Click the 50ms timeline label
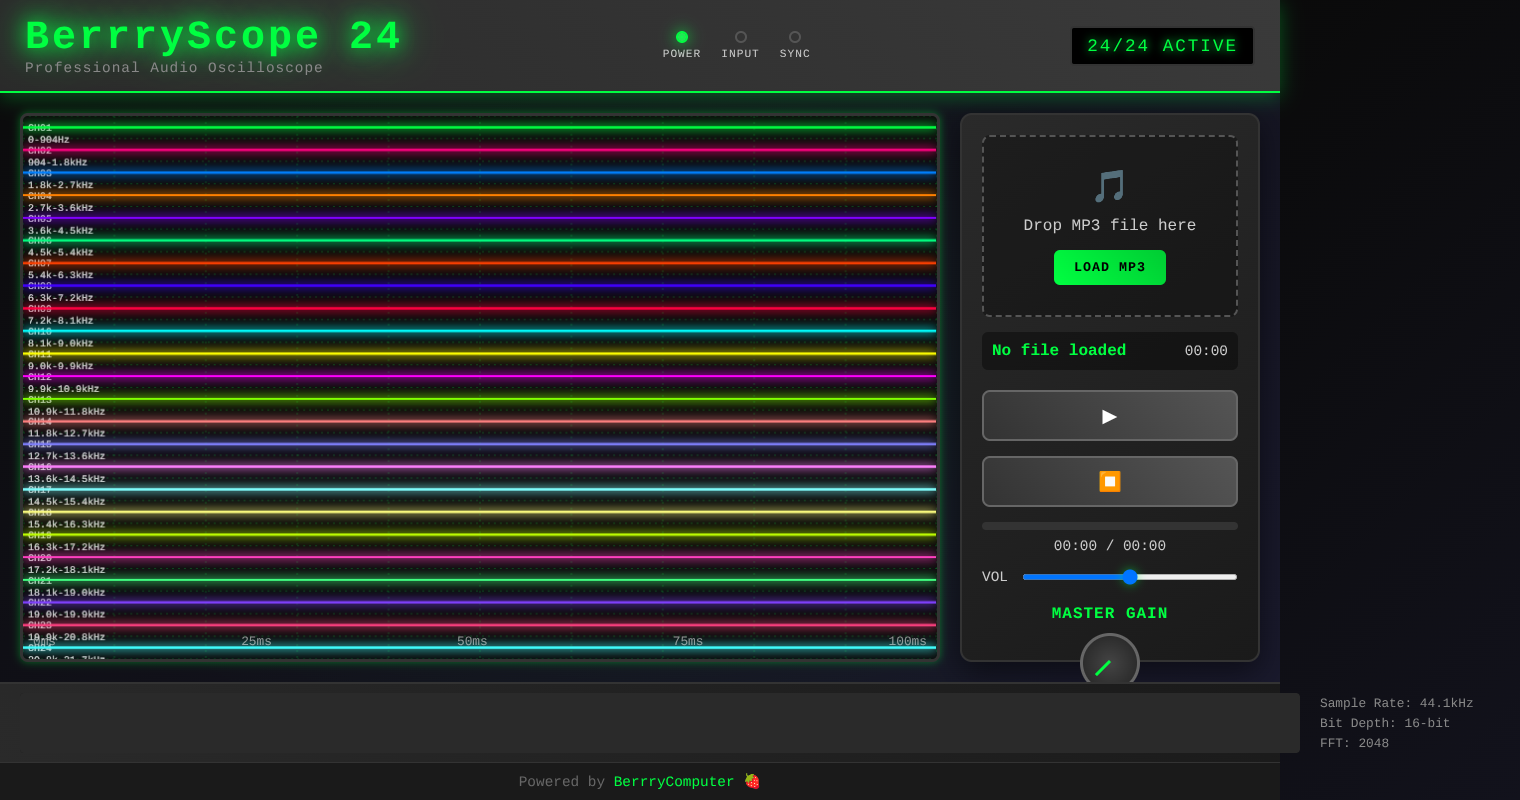Screen dimensions: 1520x800 pos(472,641)
